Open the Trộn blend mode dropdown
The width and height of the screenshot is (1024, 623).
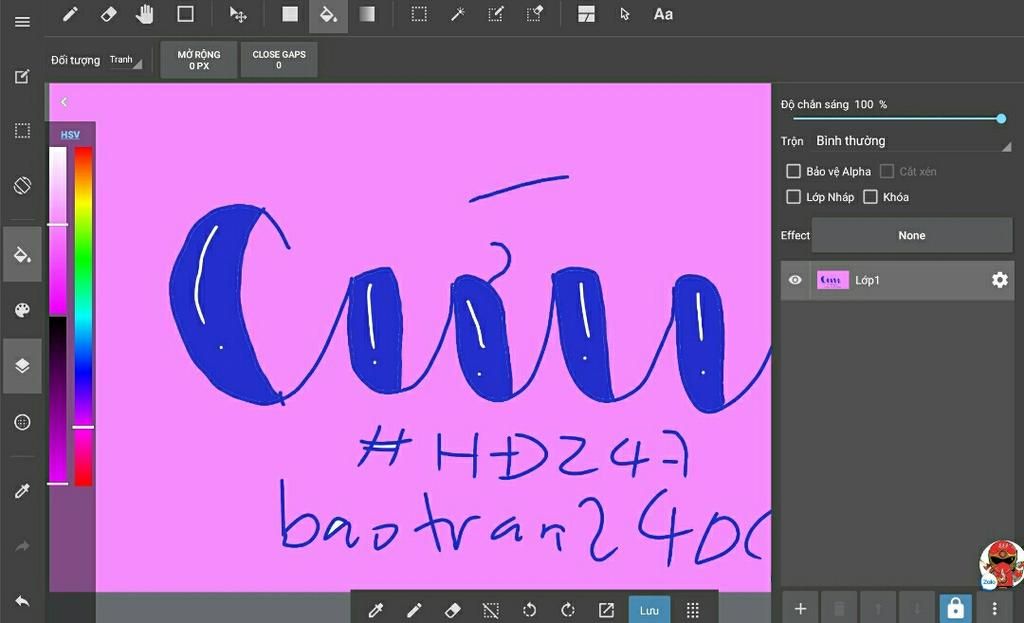(913, 141)
